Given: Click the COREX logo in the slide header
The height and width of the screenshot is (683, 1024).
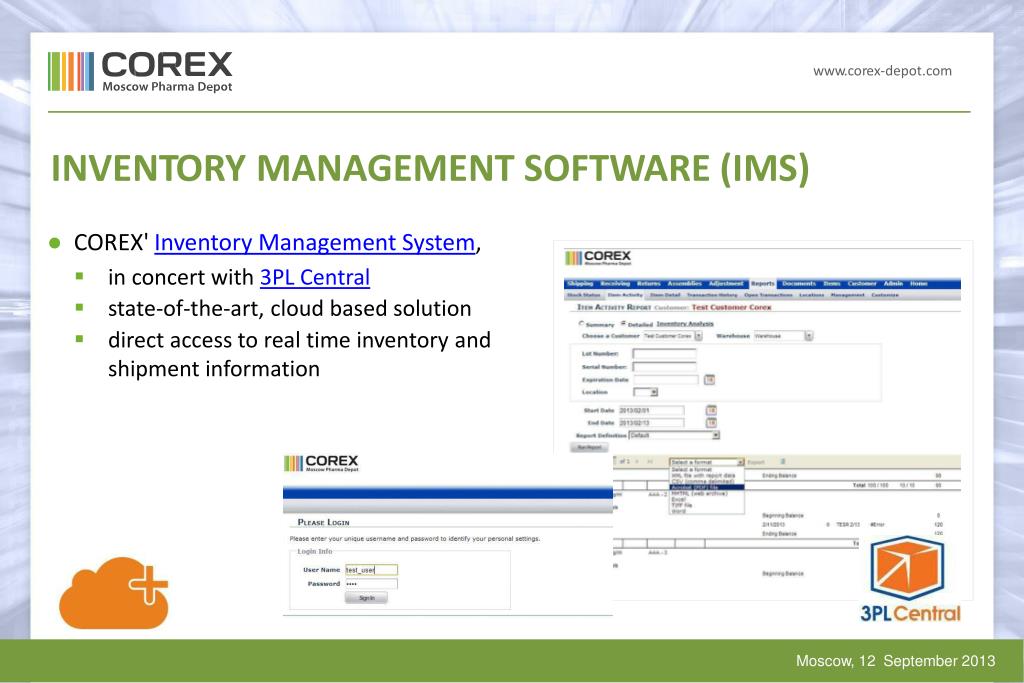Looking at the screenshot, I should (140, 71).
